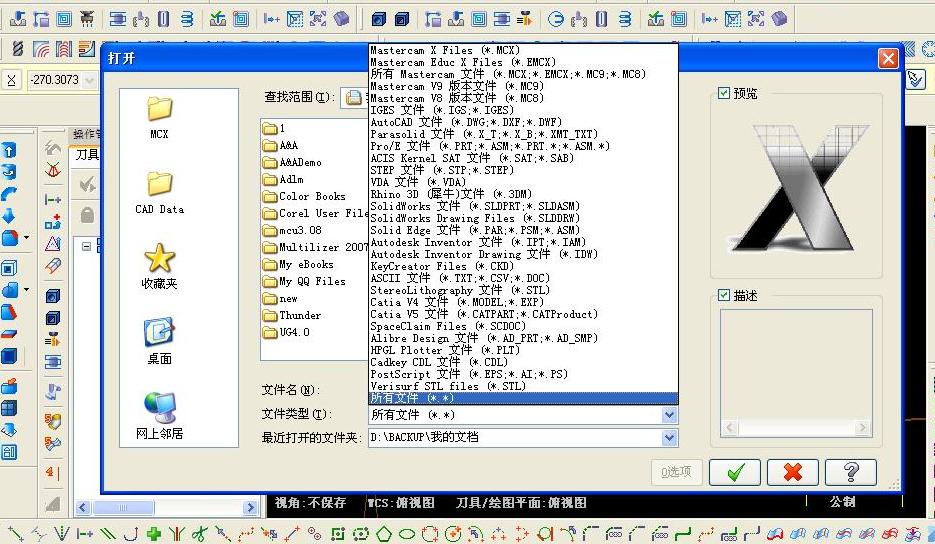Confirm with the green checkmark button
The height and width of the screenshot is (544, 935).
pos(735,473)
